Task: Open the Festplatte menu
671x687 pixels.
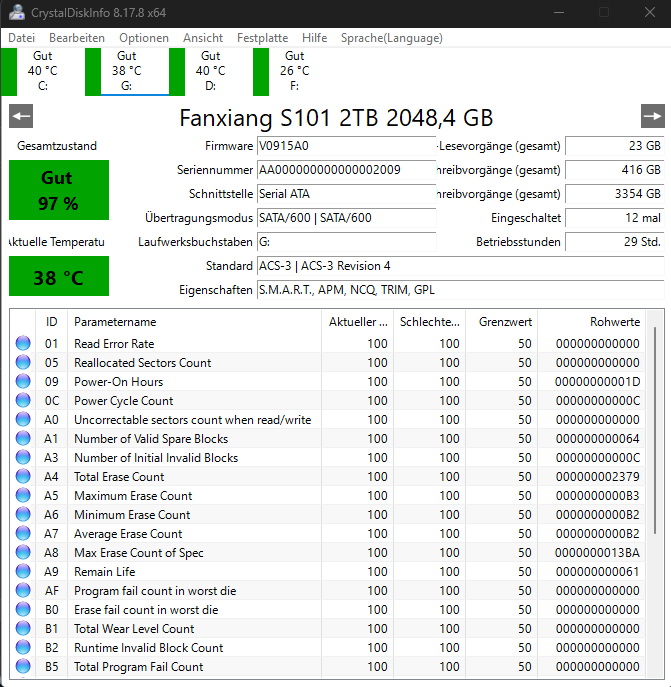Action: [263, 38]
